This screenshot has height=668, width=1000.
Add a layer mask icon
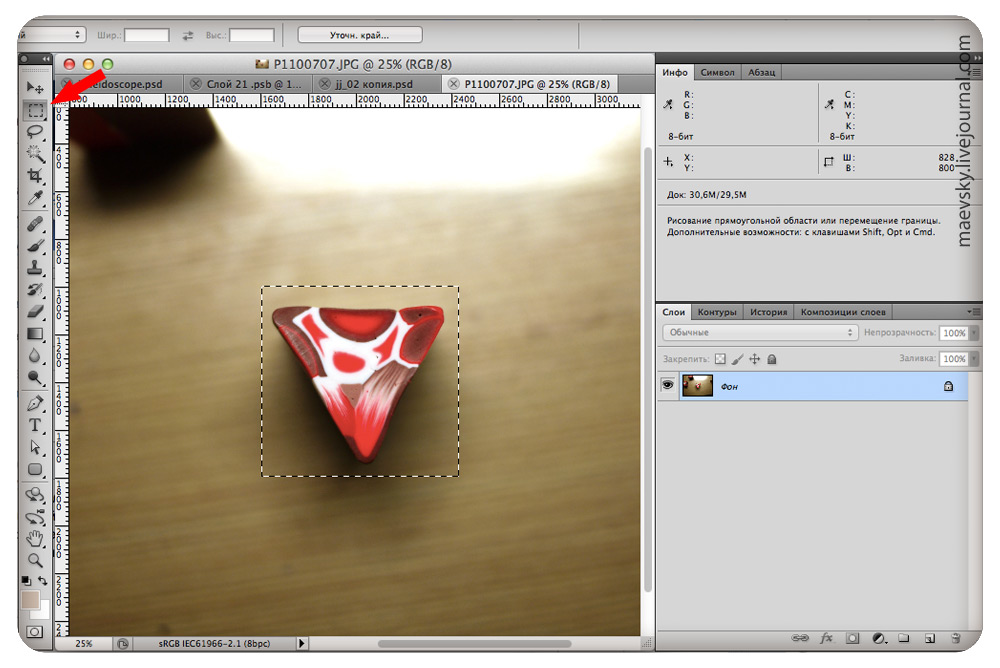click(853, 637)
